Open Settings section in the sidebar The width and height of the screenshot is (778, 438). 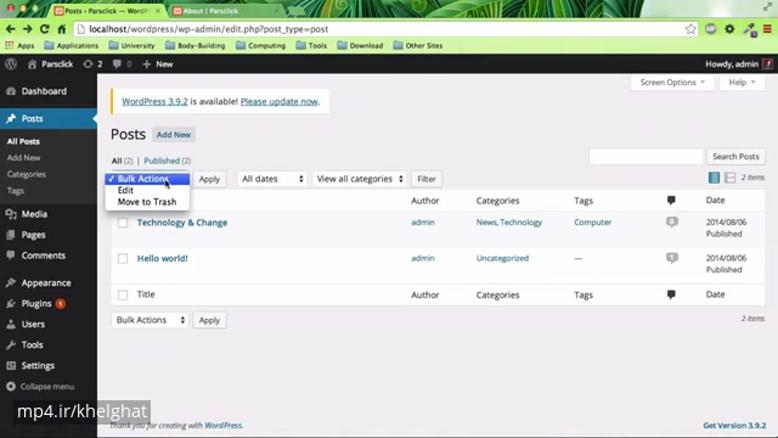tap(49, 366)
